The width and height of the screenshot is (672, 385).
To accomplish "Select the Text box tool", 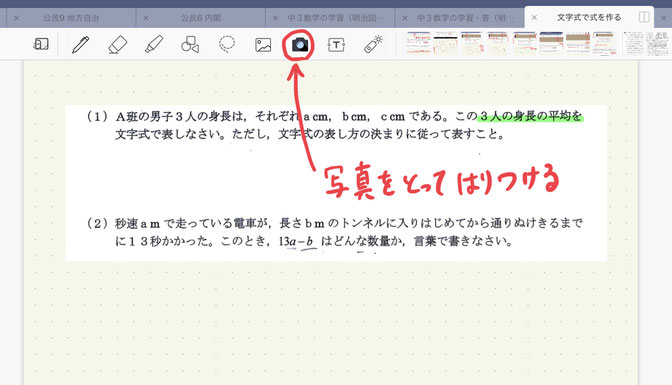I will 336,45.
